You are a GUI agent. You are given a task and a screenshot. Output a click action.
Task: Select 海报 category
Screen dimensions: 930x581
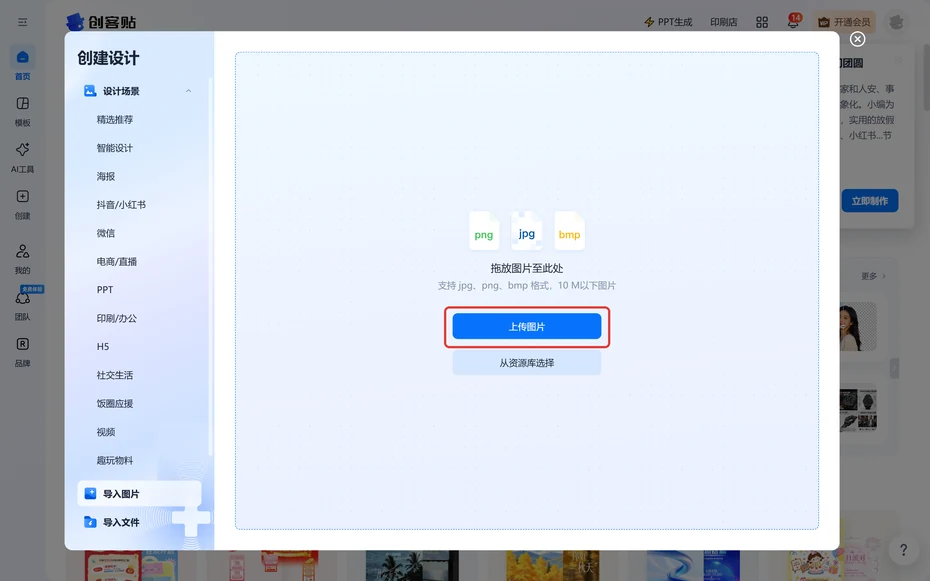click(106, 177)
